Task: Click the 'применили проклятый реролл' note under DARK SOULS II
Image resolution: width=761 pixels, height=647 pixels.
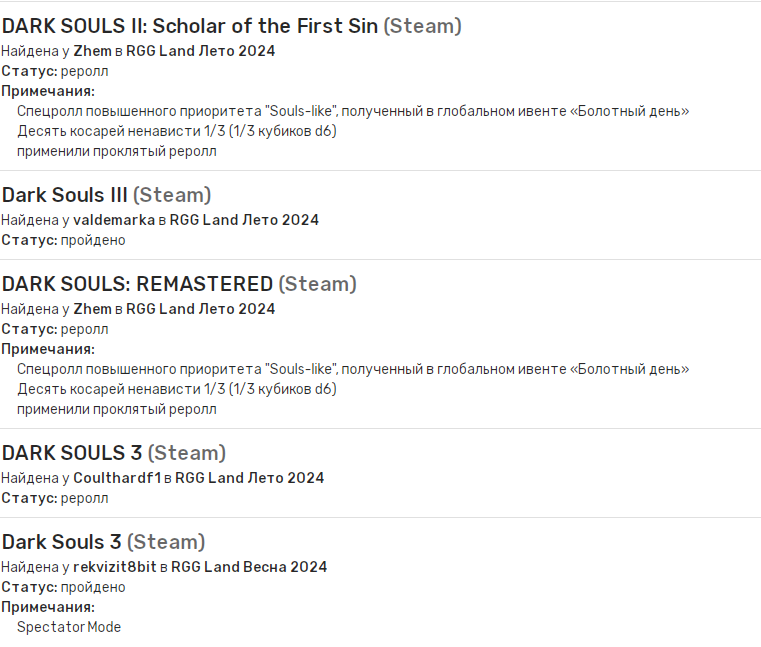Action: tap(117, 151)
